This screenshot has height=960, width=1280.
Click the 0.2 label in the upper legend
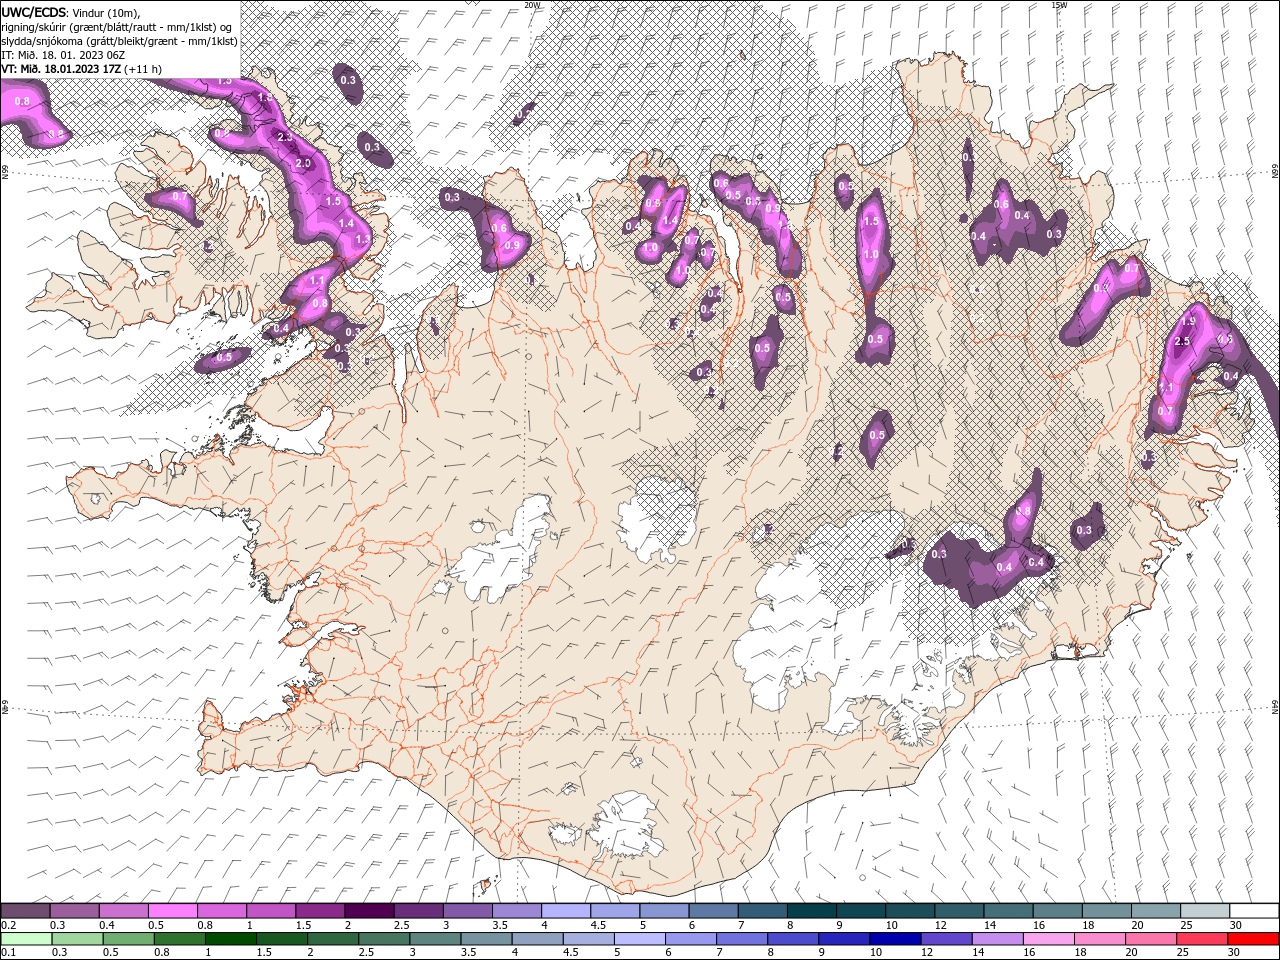[x=9, y=925]
